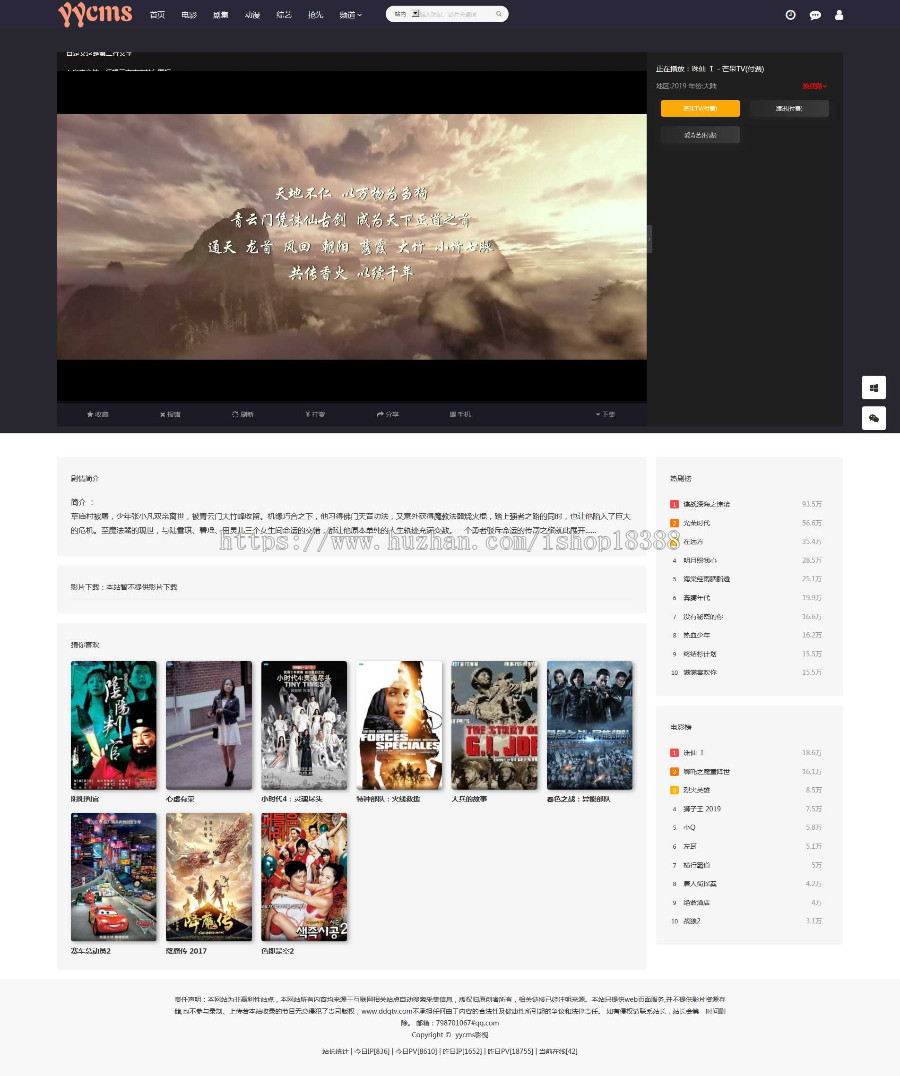
Task: Open the 降魔传 2017 movie poster
Action: [209, 877]
